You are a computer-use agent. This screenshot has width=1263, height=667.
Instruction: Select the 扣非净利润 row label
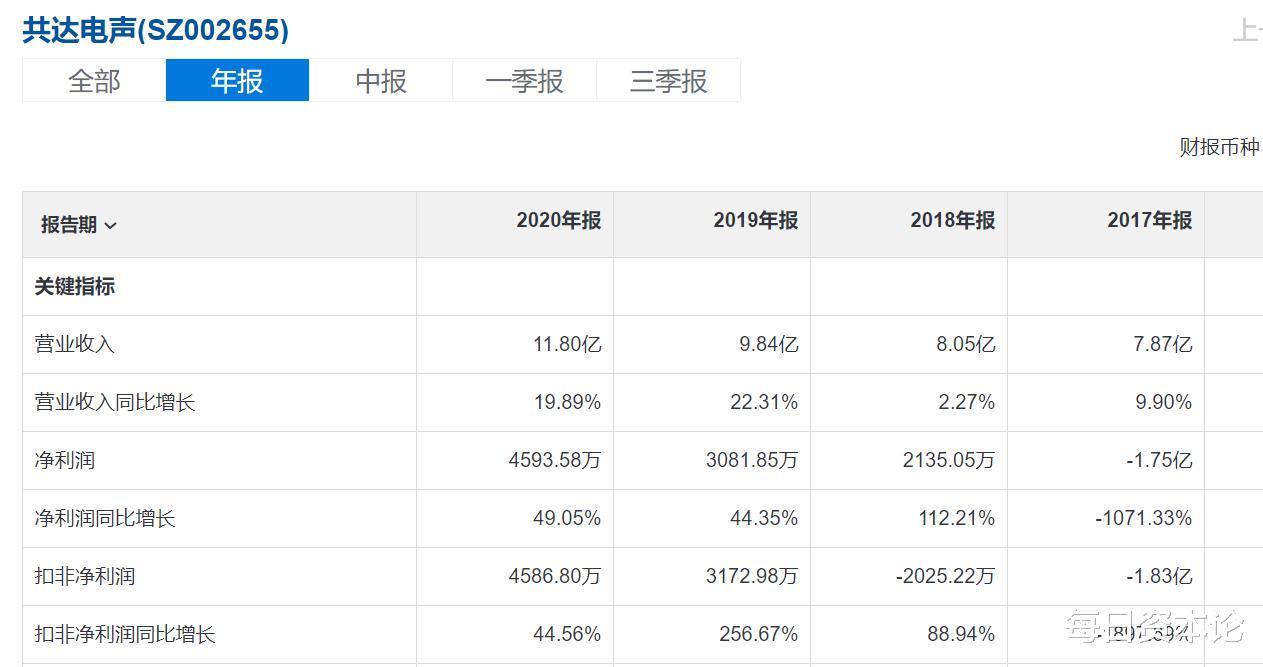pos(81,576)
